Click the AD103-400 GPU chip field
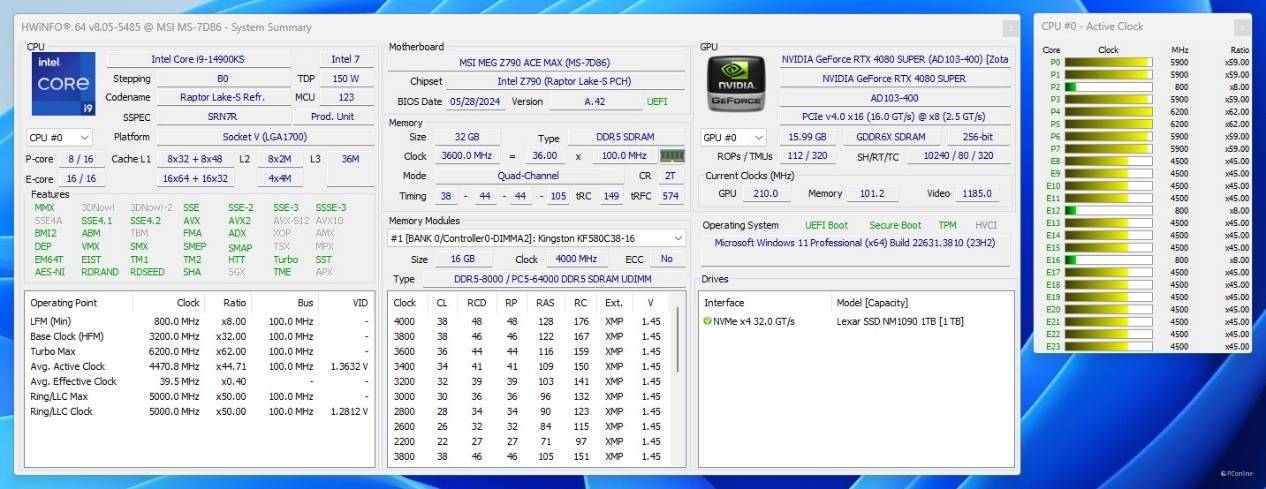The image size is (1266, 489). click(x=894, y=98)
